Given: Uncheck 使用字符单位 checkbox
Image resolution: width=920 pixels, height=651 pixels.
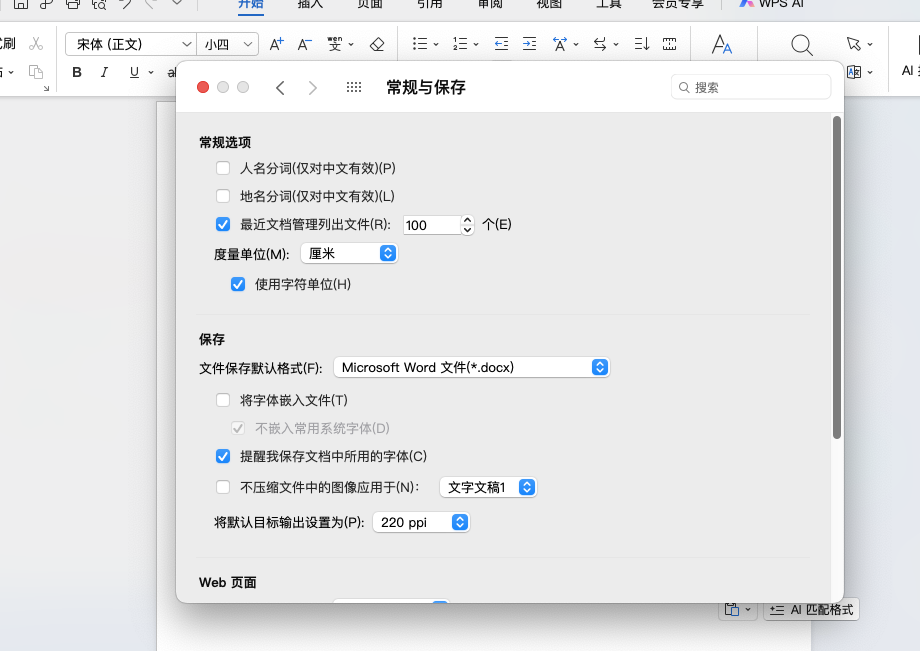Looking at the screenshot, I should [x=238, y=284].
